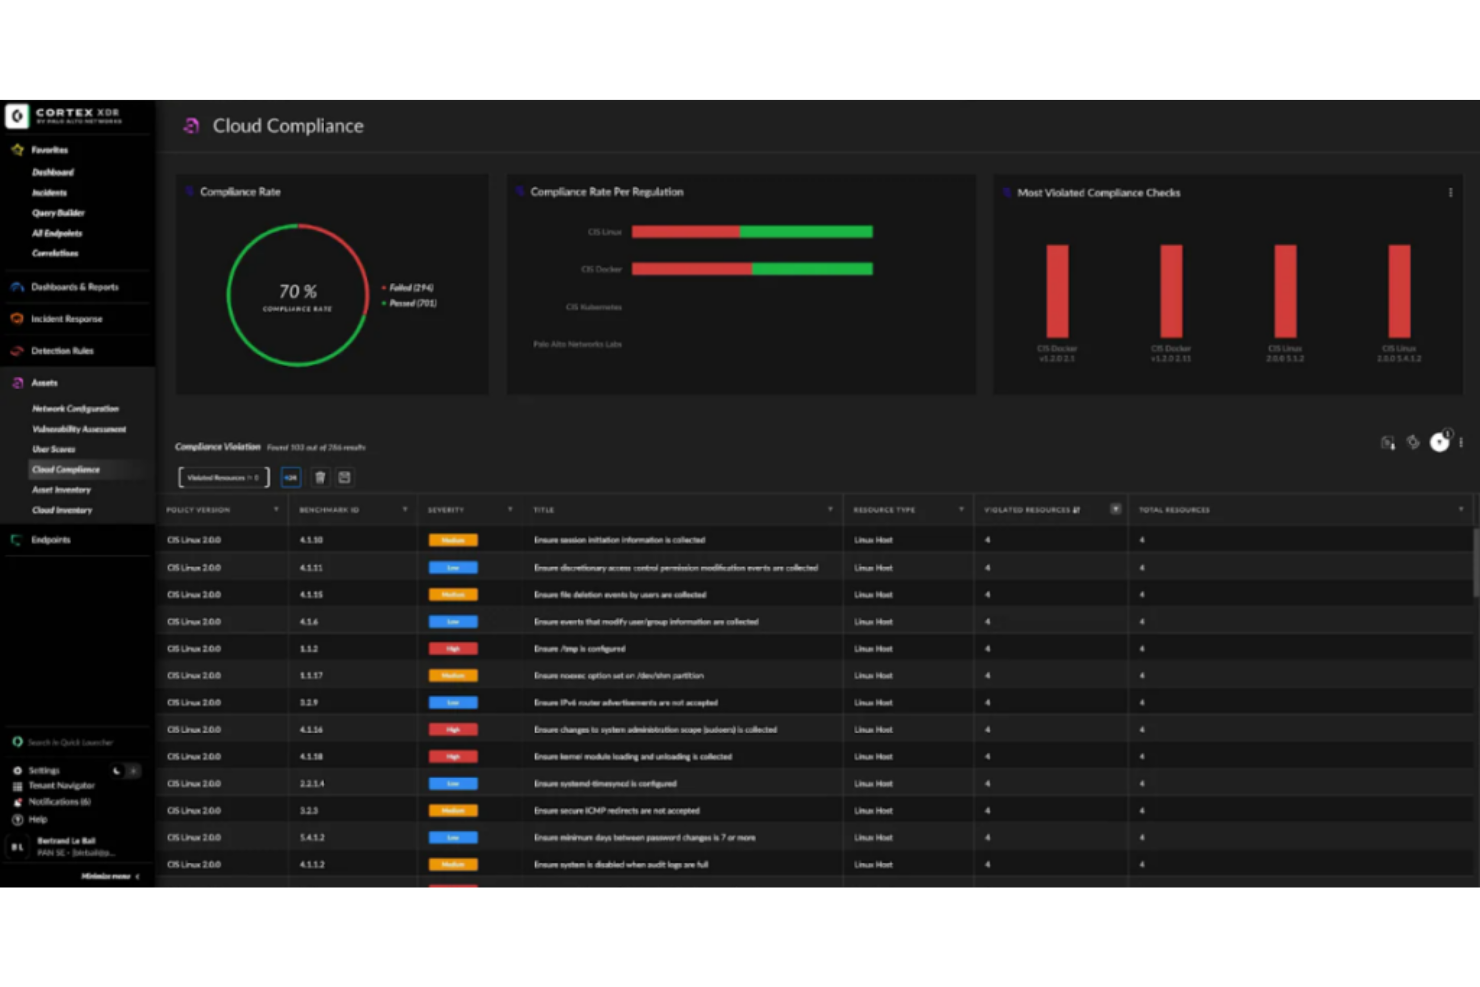The height and width of the screenshot is (987, 1480).
Task: Open Dashboards & Reports from the sidebar
Action: point(74,287)
